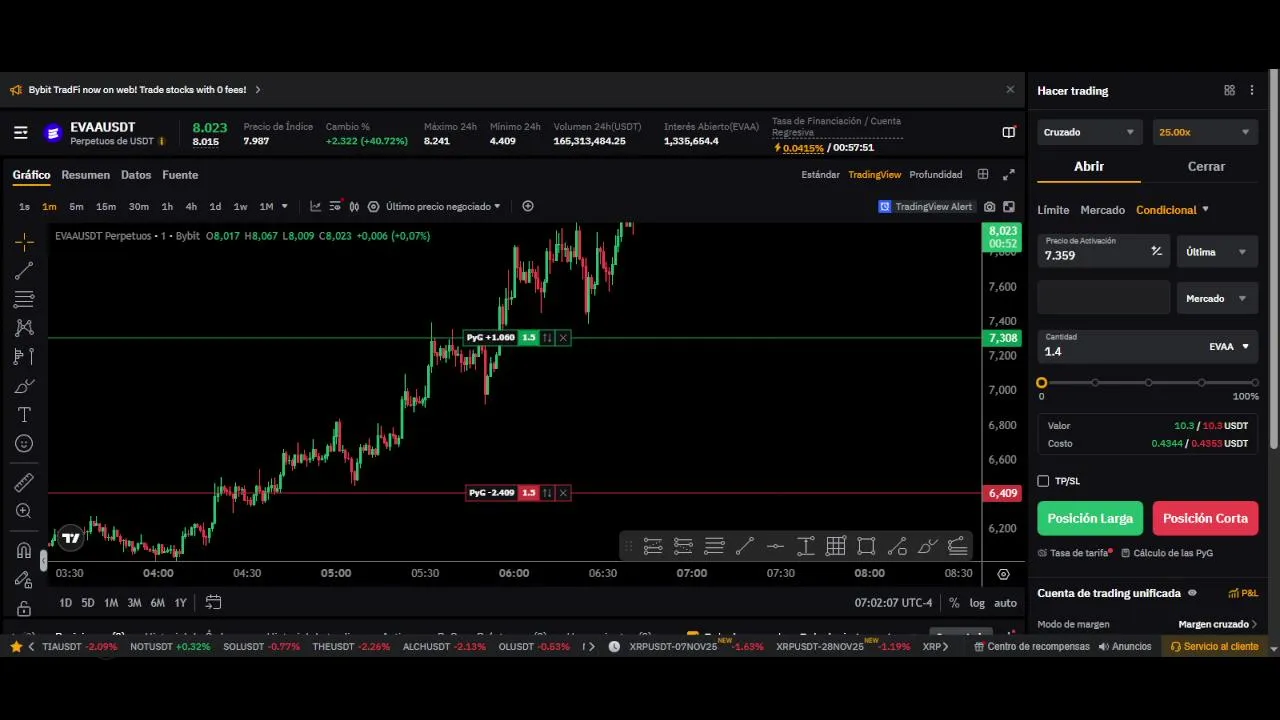Open the three-dot menu in Hacer trading panel
The height and width of the screenshot is (720, 1280).
point(1252,90)
